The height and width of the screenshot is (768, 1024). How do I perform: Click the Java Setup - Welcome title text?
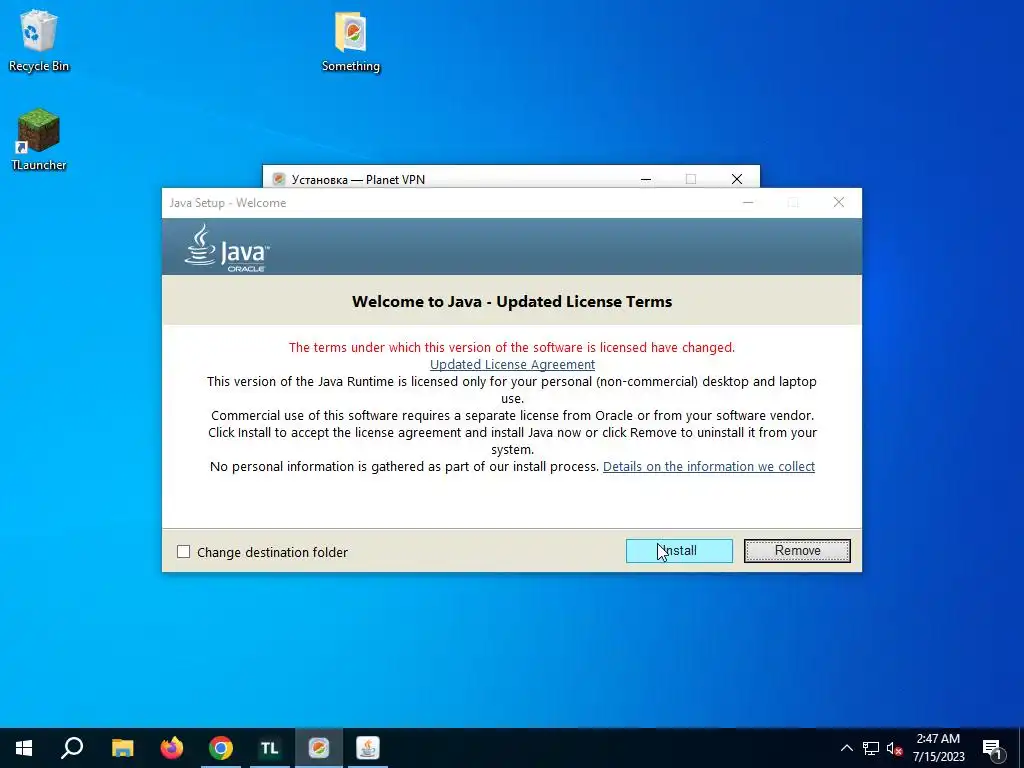coord(228,202)
